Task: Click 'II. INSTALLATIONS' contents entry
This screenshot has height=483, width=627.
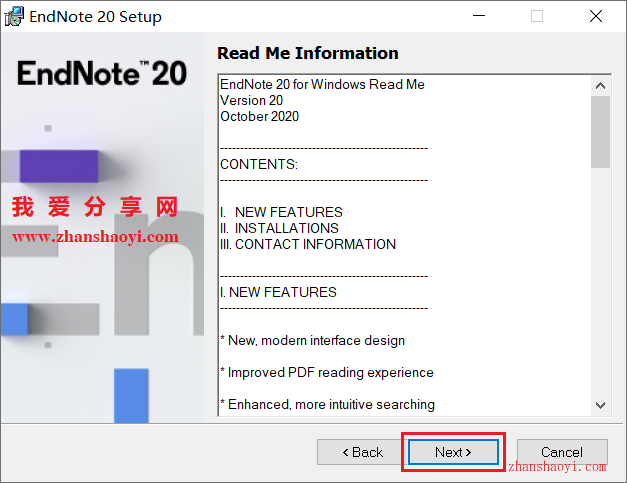Action: click(x=279, y=228)
